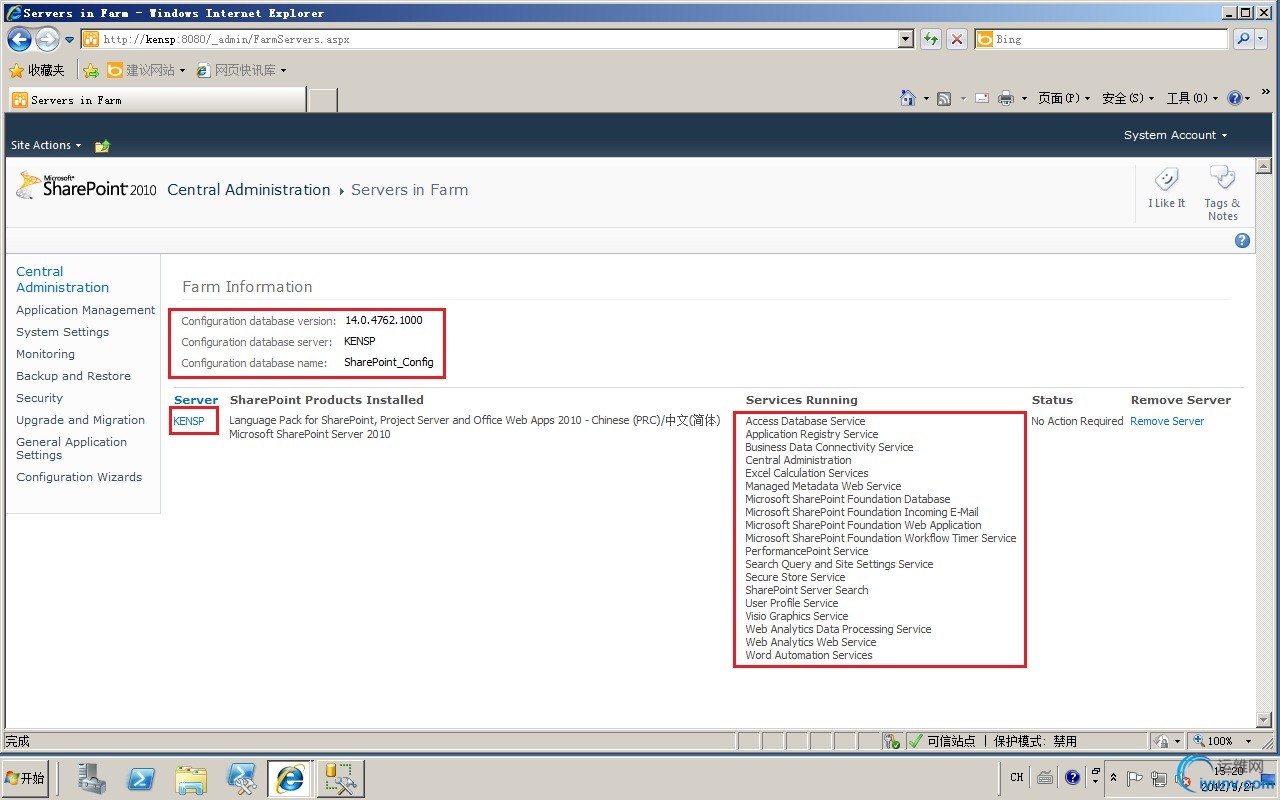This screenshot has height=800, width=1280.
Task: Click the Refresh page icon
Action: tap(931, 39)
